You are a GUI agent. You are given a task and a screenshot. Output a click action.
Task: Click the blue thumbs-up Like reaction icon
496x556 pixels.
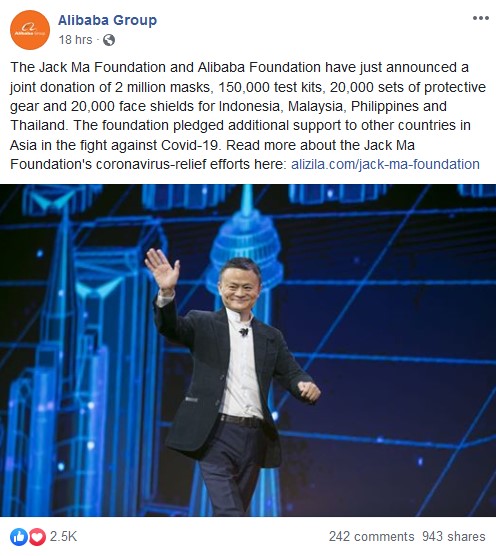[19, 536]
